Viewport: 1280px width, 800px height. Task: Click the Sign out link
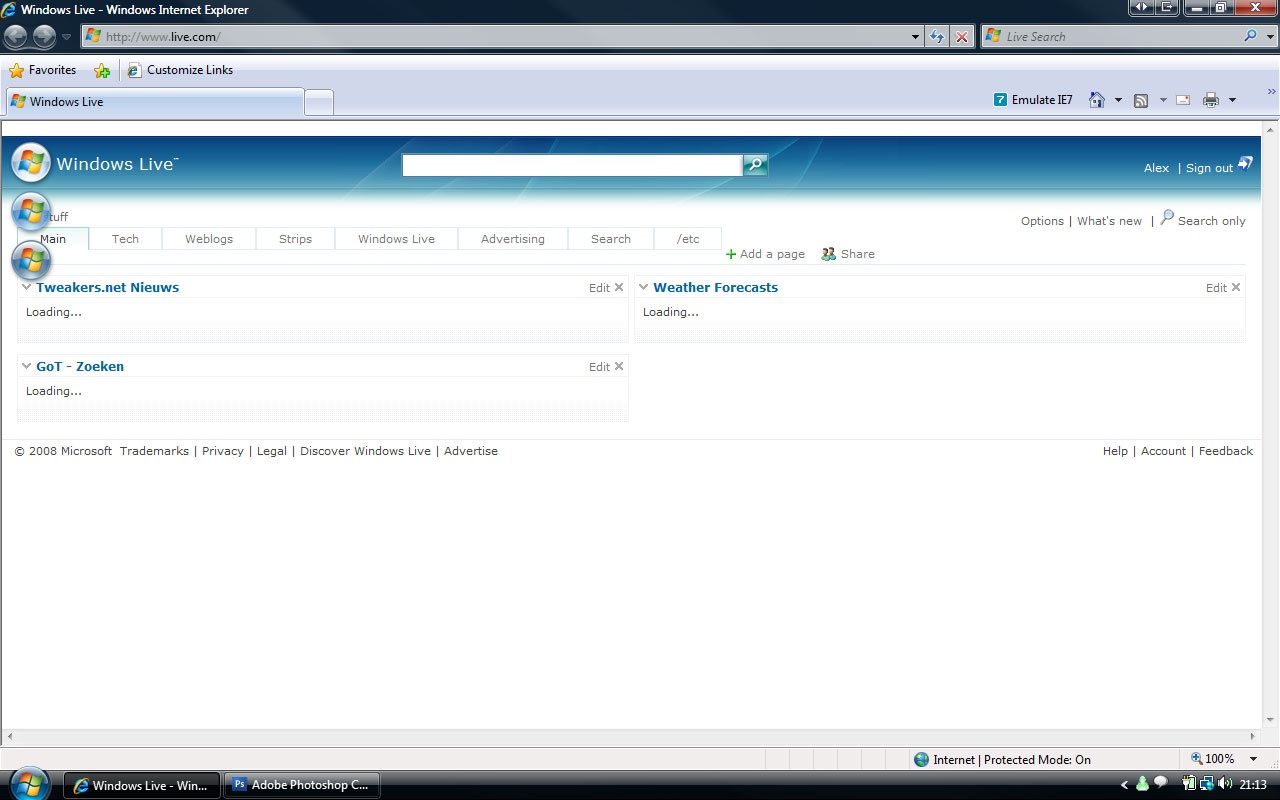(x=1209, y=168)
